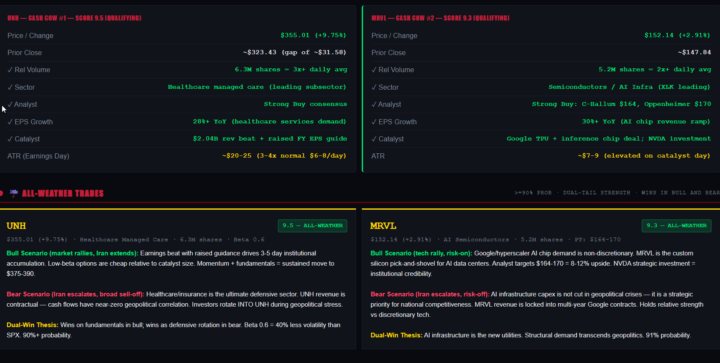Select the ALL-WEATHER TRADES section heading

[62, 193]
